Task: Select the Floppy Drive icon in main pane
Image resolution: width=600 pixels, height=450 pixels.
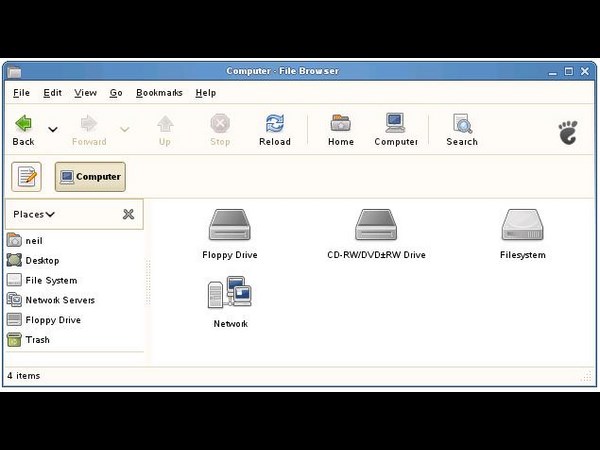Action: coord(229,225)
